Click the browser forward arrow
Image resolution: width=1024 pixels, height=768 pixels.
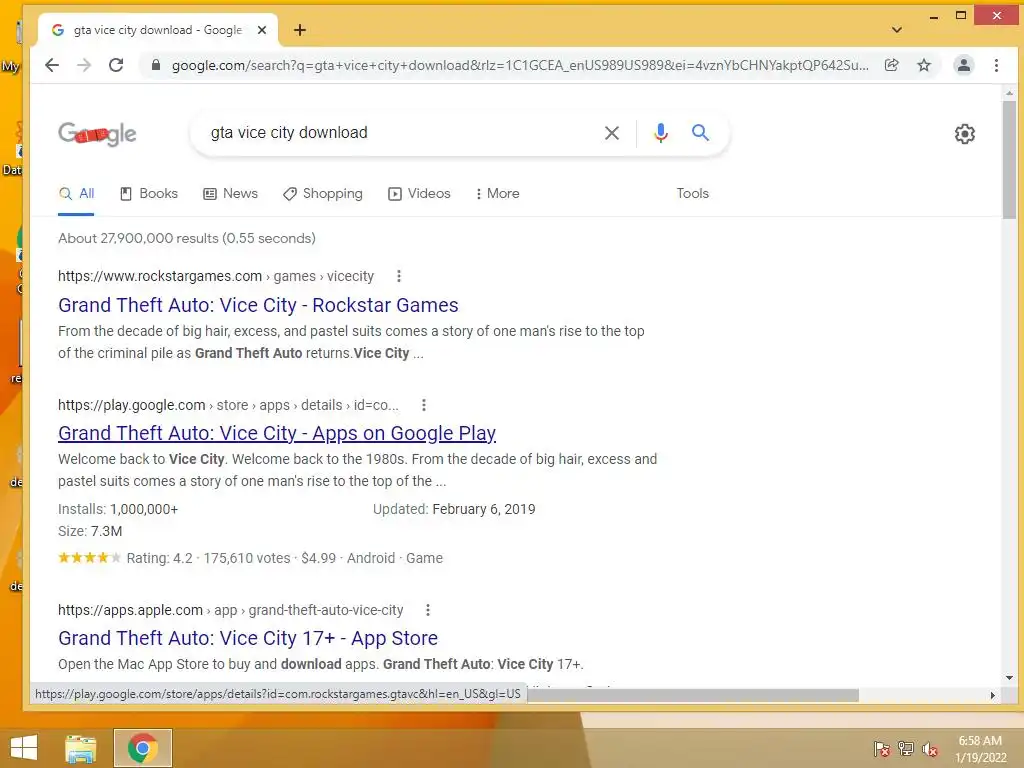(x=84, y=65)
